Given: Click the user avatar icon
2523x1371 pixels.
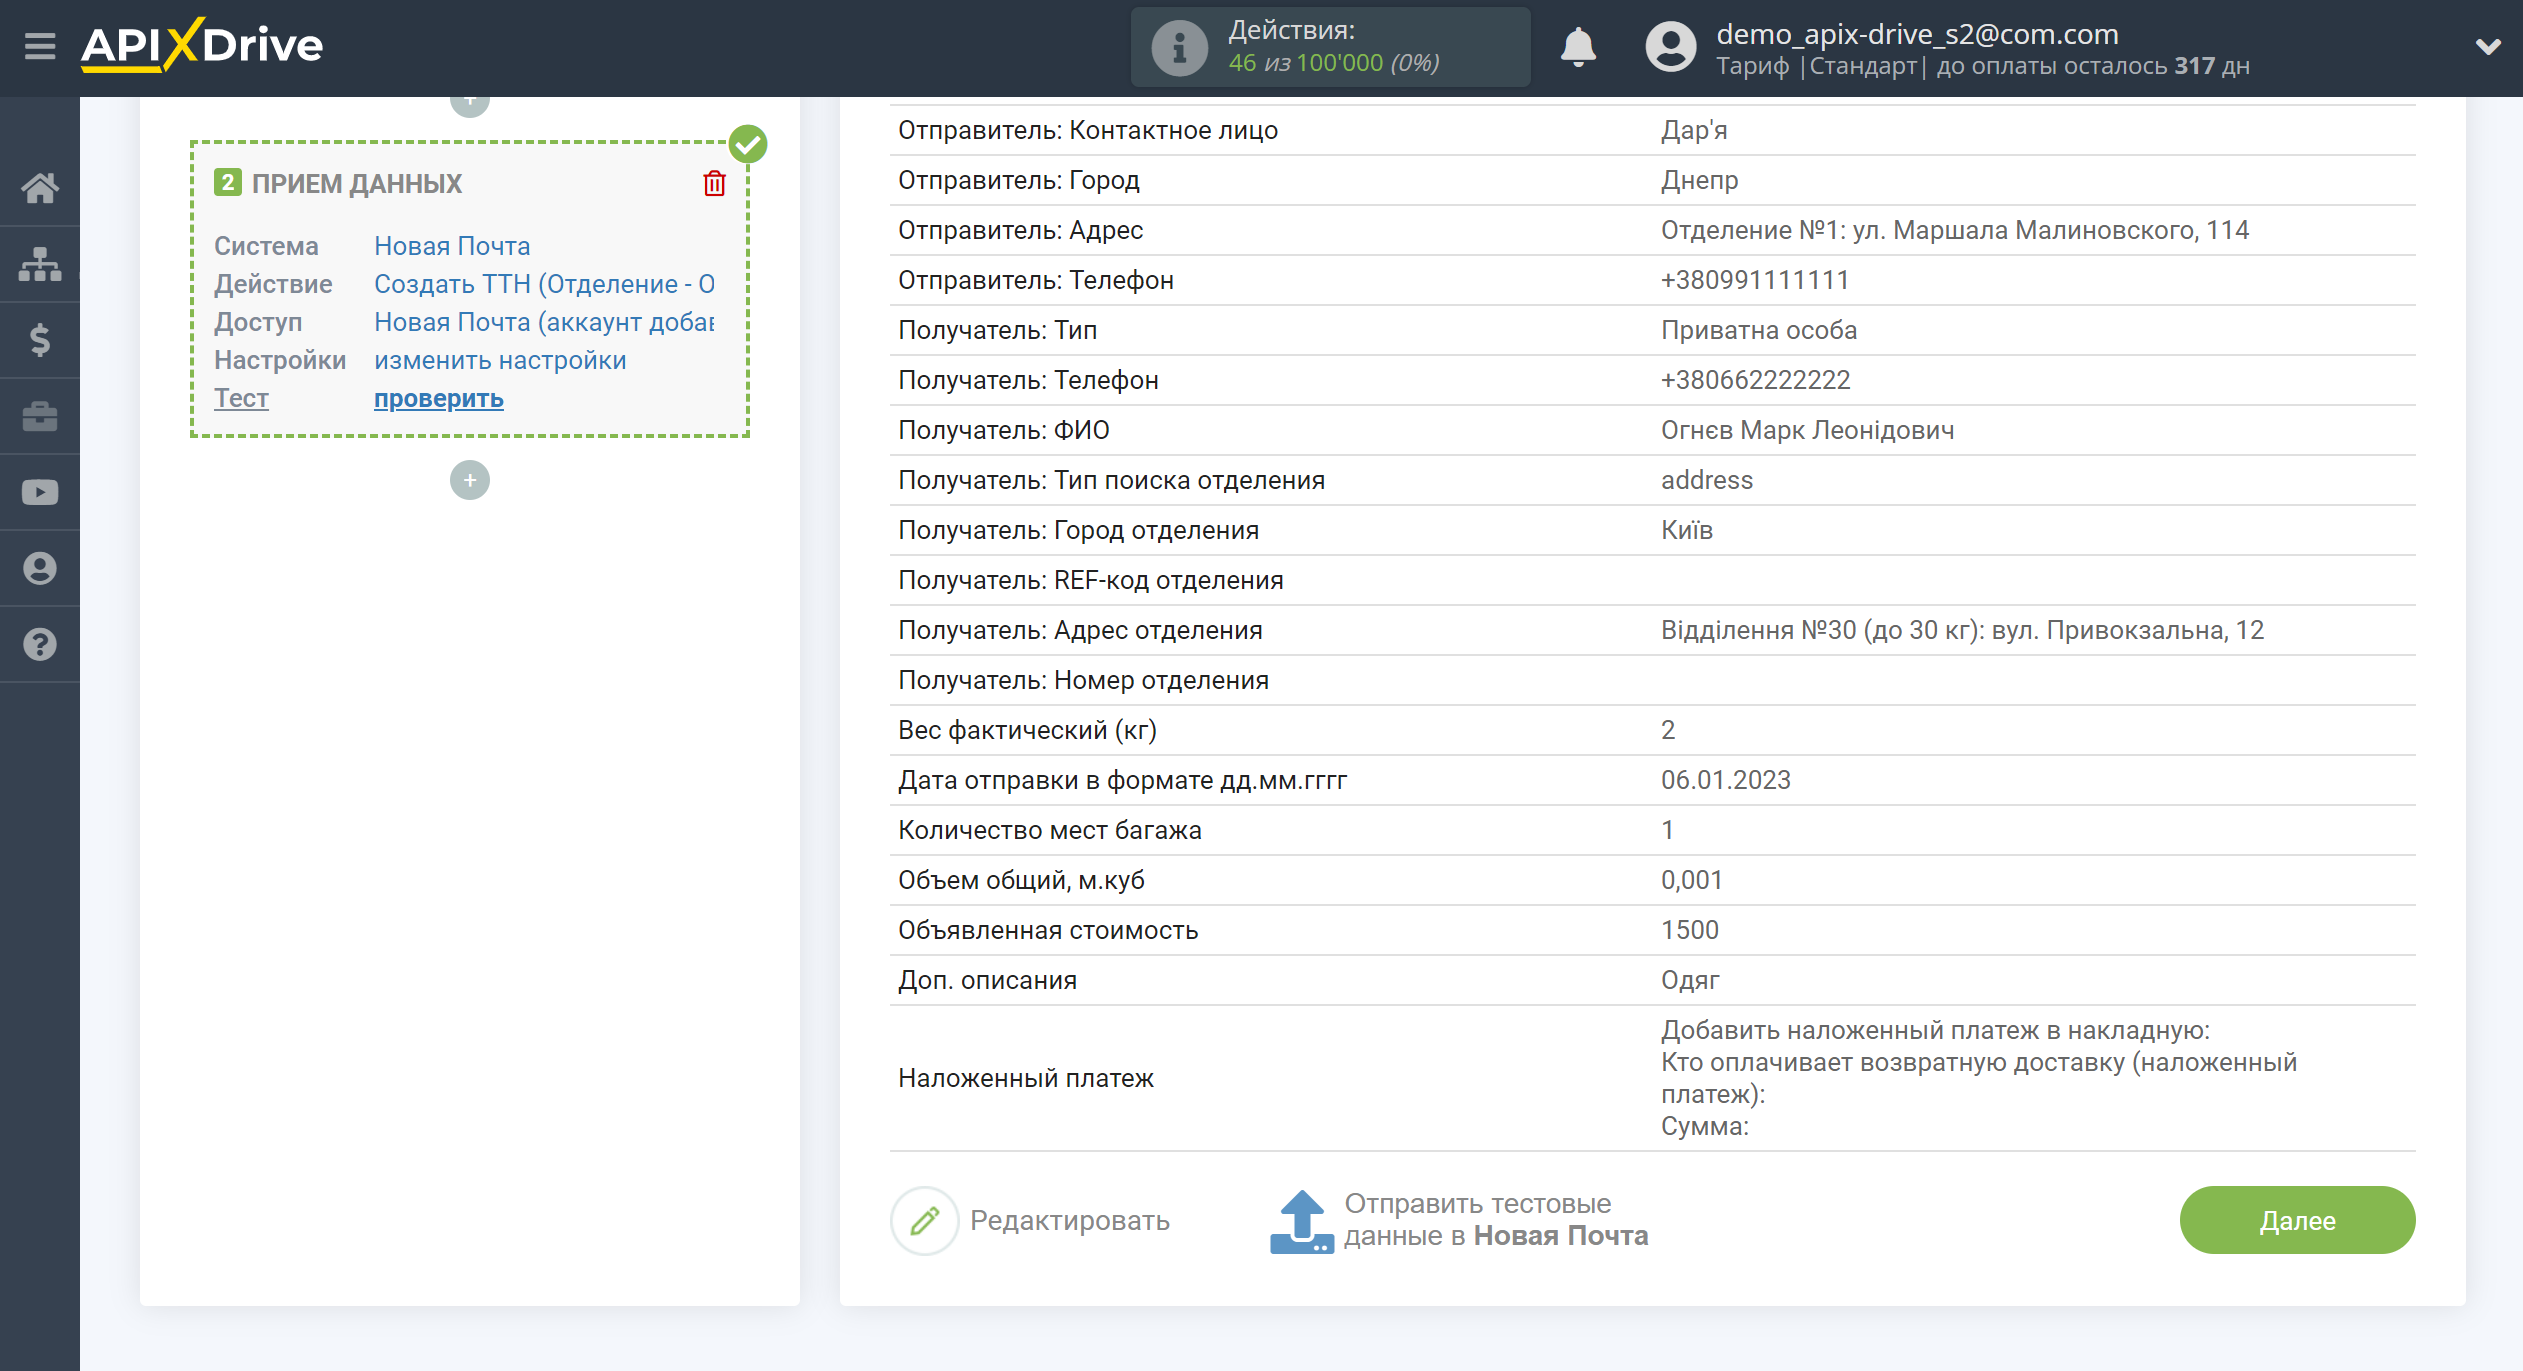Looking at the screenshot, I should (1670, 47).
